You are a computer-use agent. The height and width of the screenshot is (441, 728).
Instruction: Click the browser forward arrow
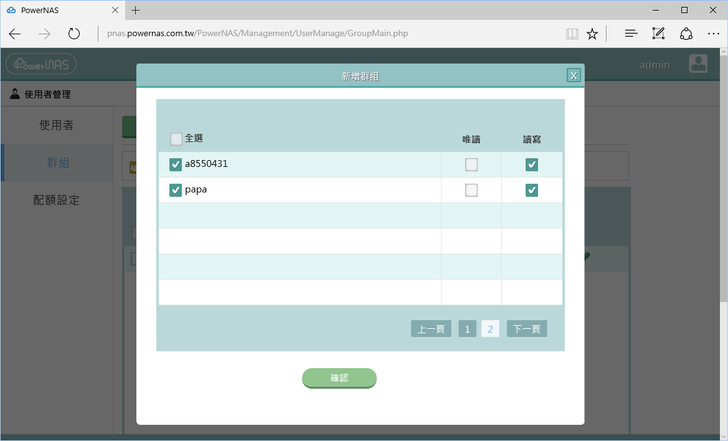[x=44, y=33]
